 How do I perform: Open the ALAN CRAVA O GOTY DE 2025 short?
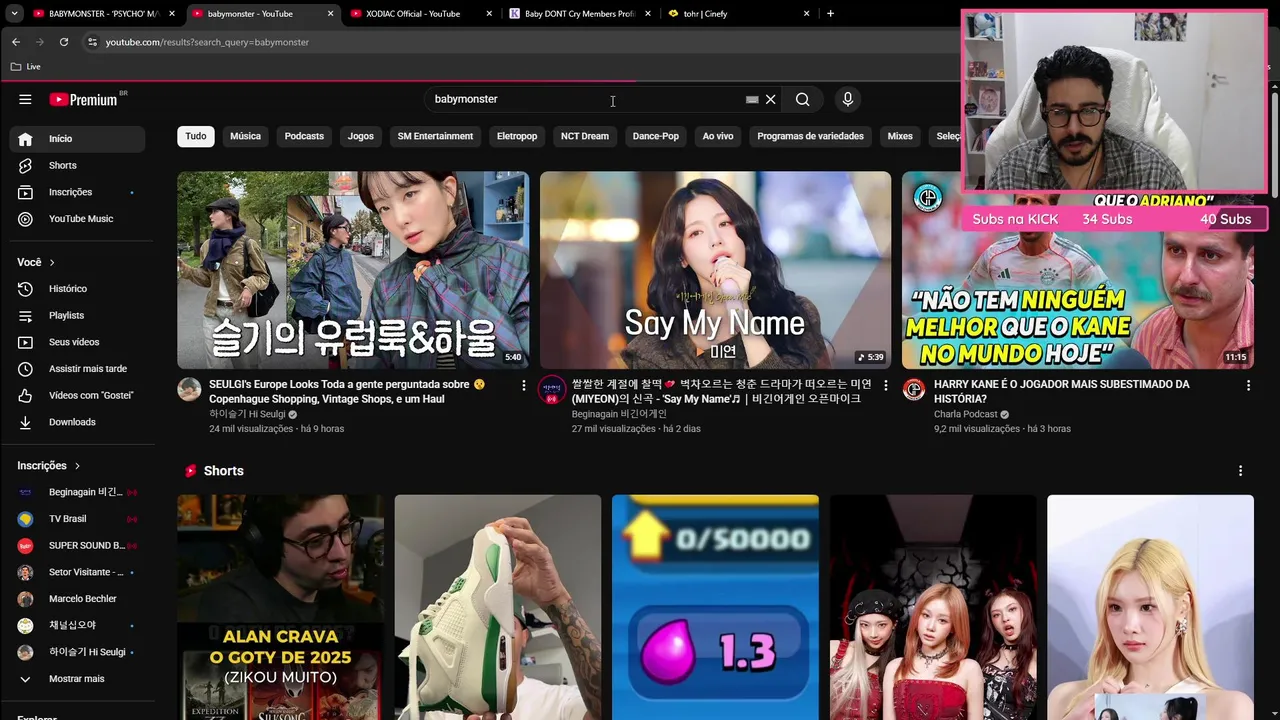click(281, 607)
